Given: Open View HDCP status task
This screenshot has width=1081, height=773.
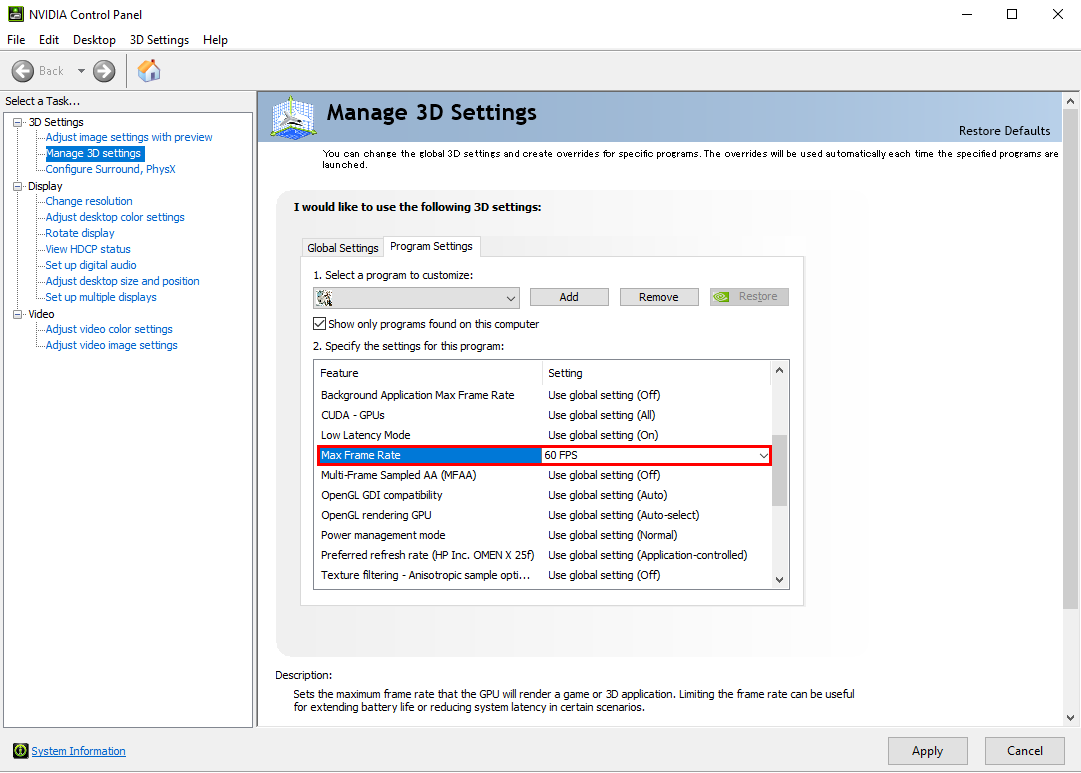Looking at the screenshot, I should [88, 249].
